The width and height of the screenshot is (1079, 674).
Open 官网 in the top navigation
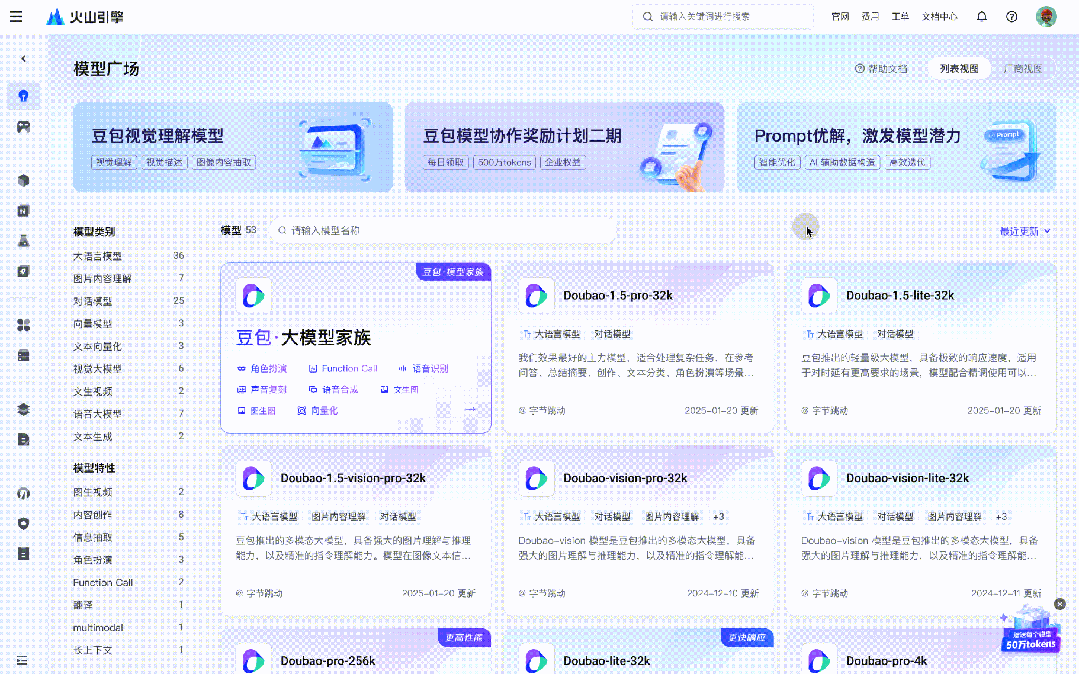(x=840, y=17)
